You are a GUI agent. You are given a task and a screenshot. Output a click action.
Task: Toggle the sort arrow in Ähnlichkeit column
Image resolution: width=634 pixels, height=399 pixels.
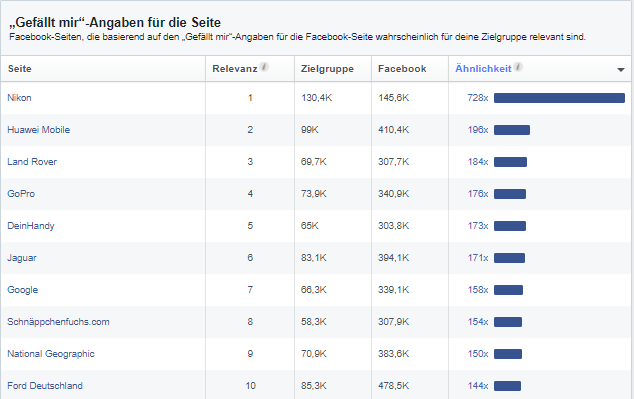point(621,70)
